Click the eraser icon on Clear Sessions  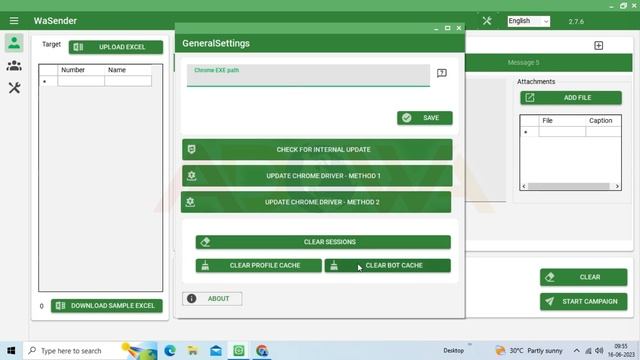(x=205, y=242)
